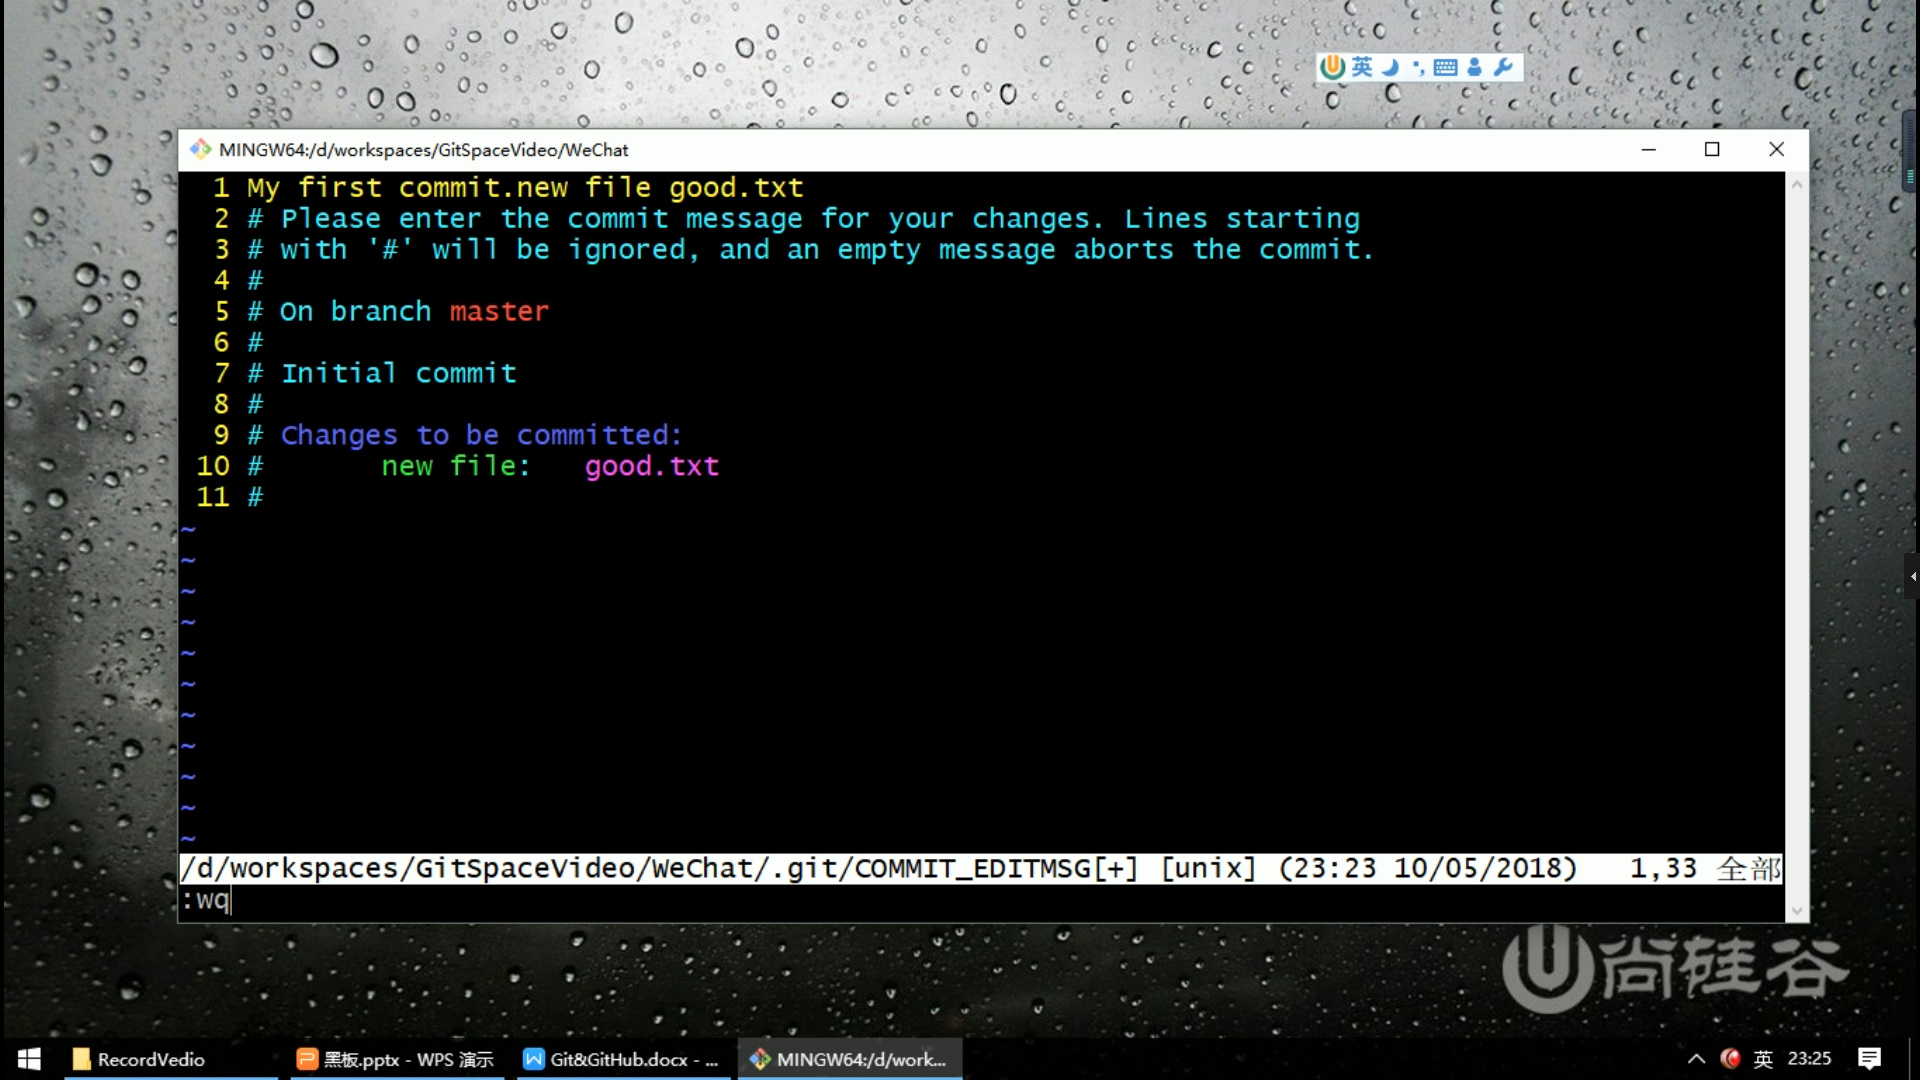Expand hidden system tray icons
1920x1080 pixels.
pyautogui.click(x=1696, y=1059)
